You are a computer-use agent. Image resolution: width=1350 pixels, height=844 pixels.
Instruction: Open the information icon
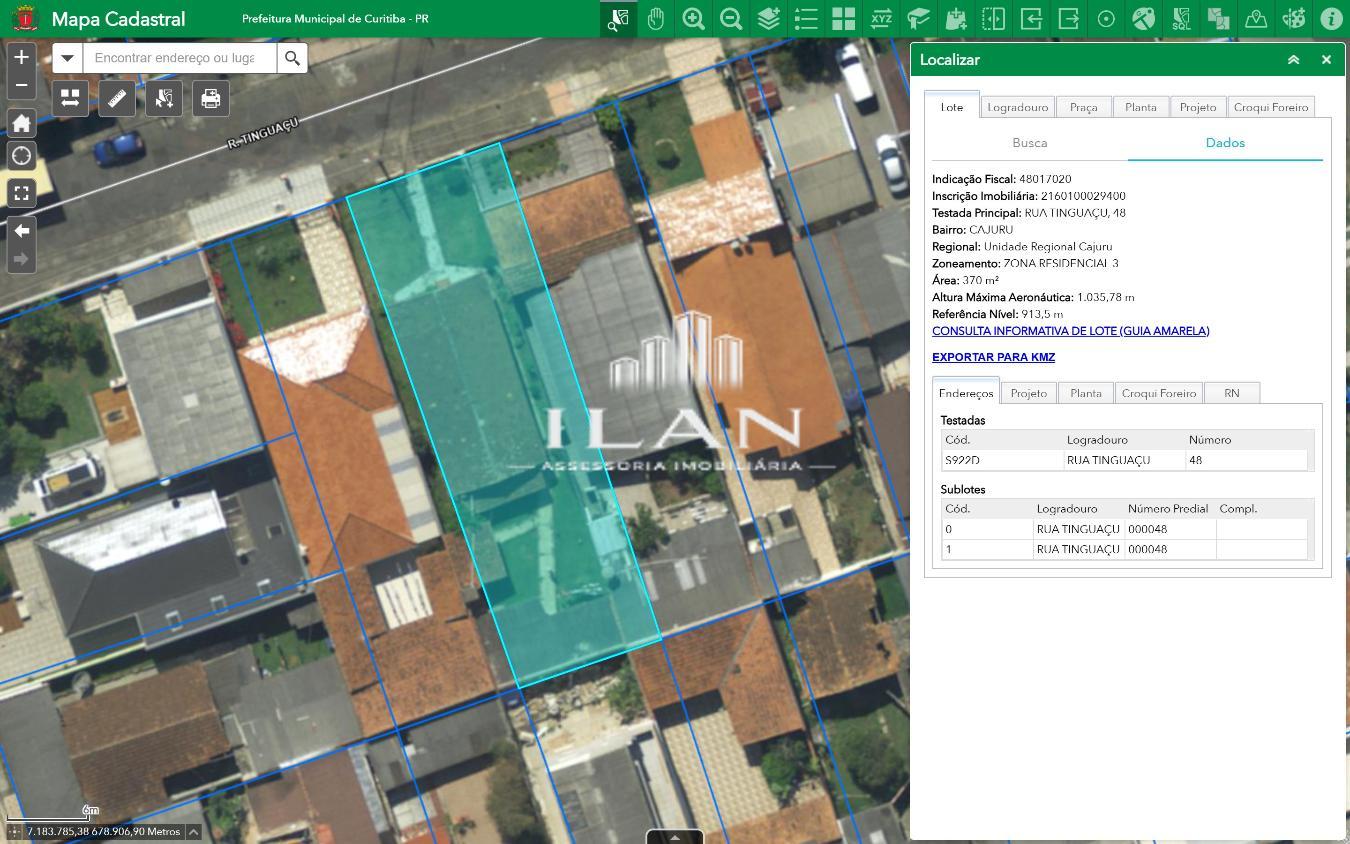[x=1331, y=18]
